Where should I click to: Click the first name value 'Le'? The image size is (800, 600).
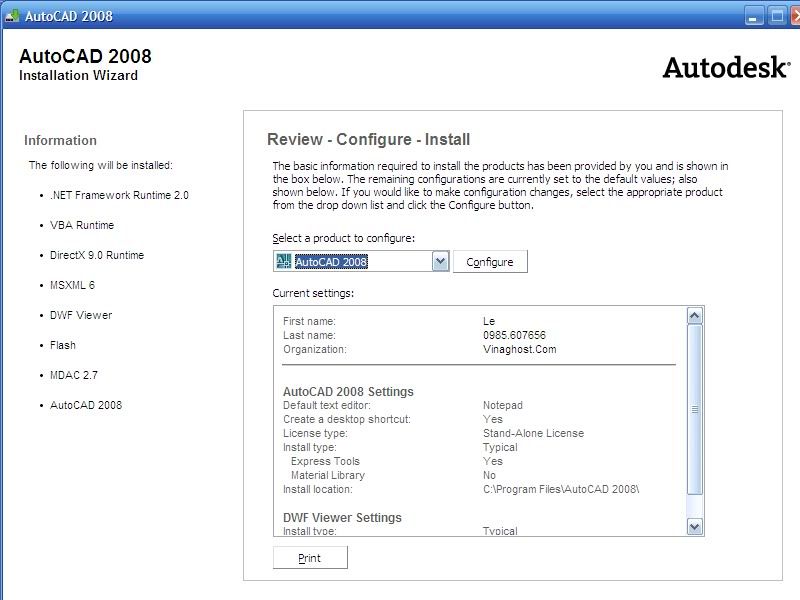tap(489, 321)
